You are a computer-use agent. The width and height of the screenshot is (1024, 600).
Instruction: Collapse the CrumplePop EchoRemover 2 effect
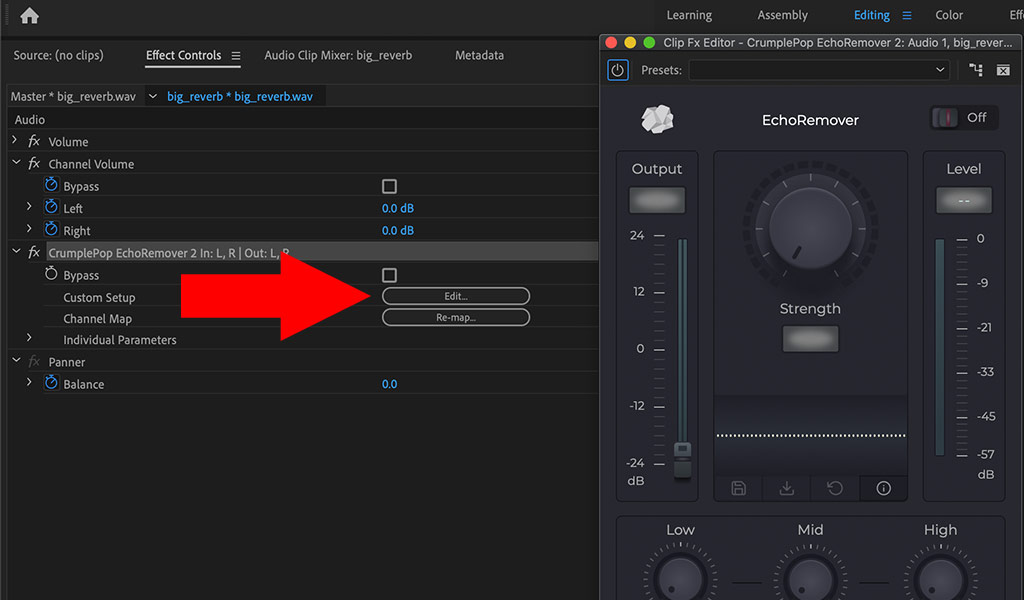(x=16, y=251)
